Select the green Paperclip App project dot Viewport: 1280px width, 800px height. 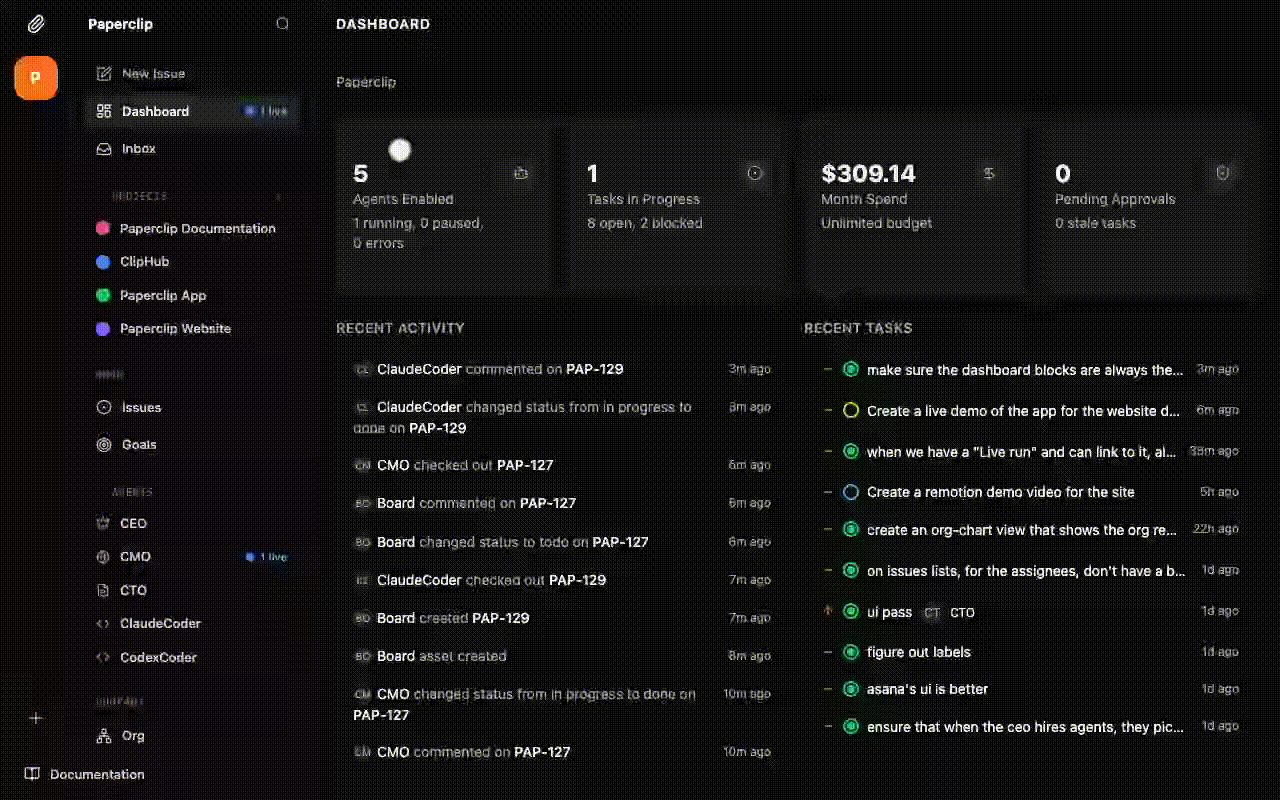click(102, 295)
